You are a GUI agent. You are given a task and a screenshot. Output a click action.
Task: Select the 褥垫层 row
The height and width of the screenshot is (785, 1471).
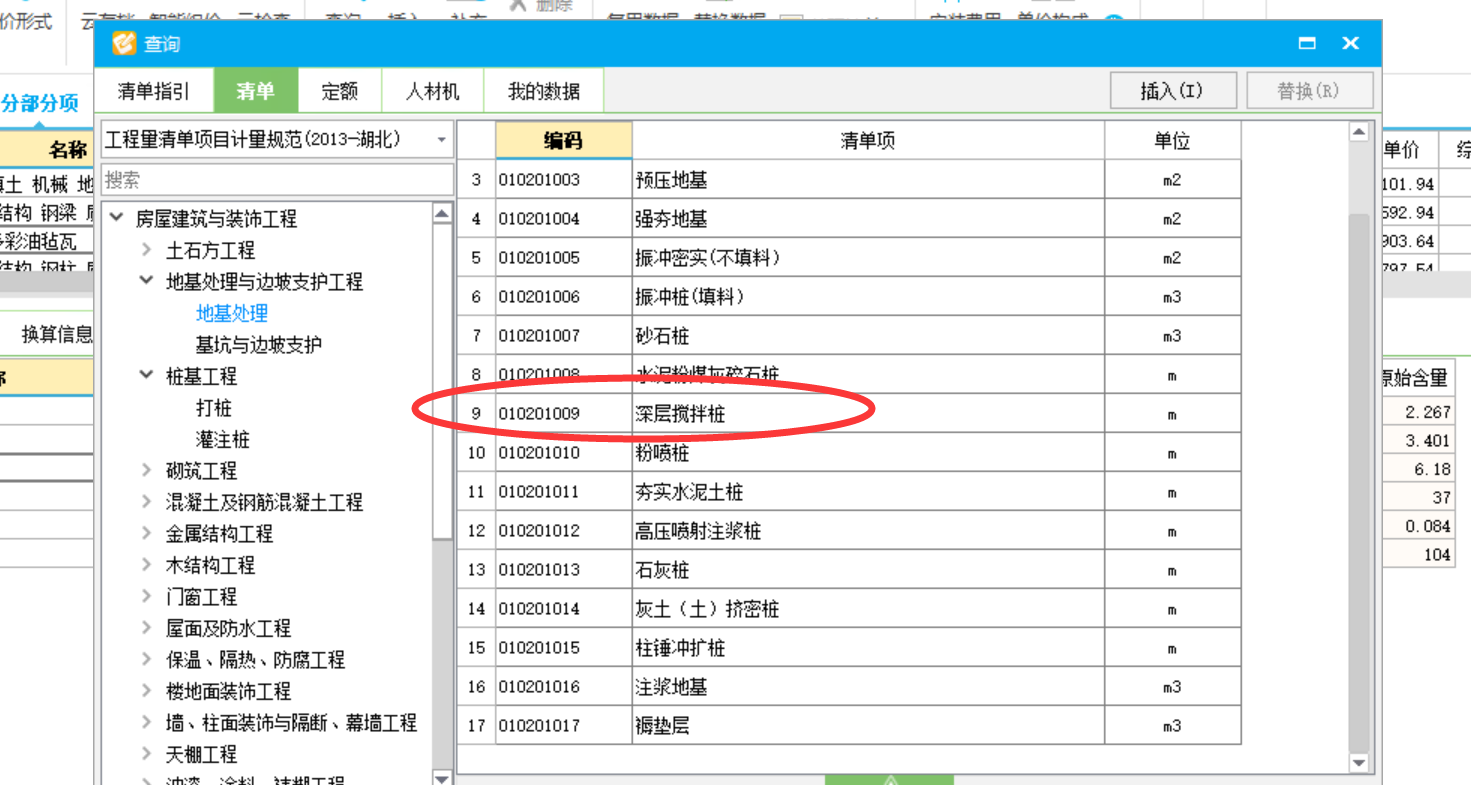pyautogui.click(x=849, y=726)
